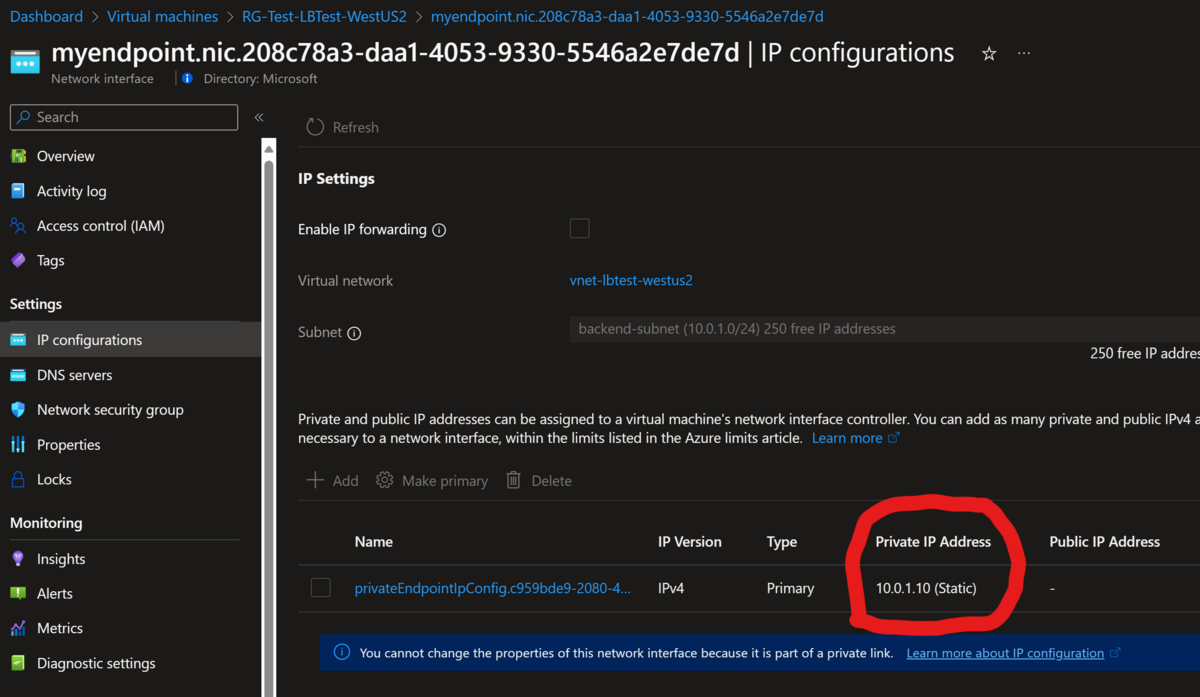Viewport: 1200px width, 697px height.
Task: Open the Diagnostic settings menu item
Action: coord(96,663)
